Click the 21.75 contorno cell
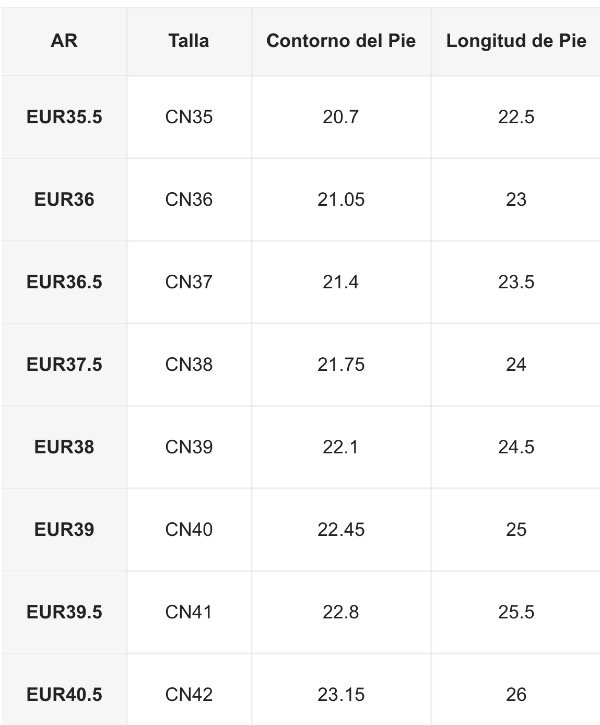The height and width of the screenshot is (725, 600). point(341,365)
